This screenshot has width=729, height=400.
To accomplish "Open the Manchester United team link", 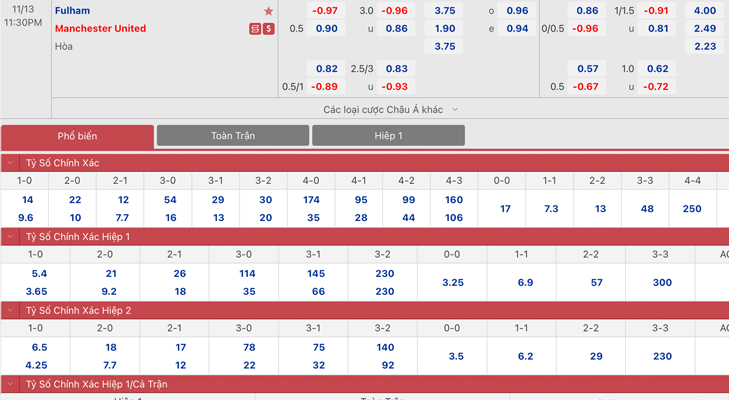I will tap(100, 28).
